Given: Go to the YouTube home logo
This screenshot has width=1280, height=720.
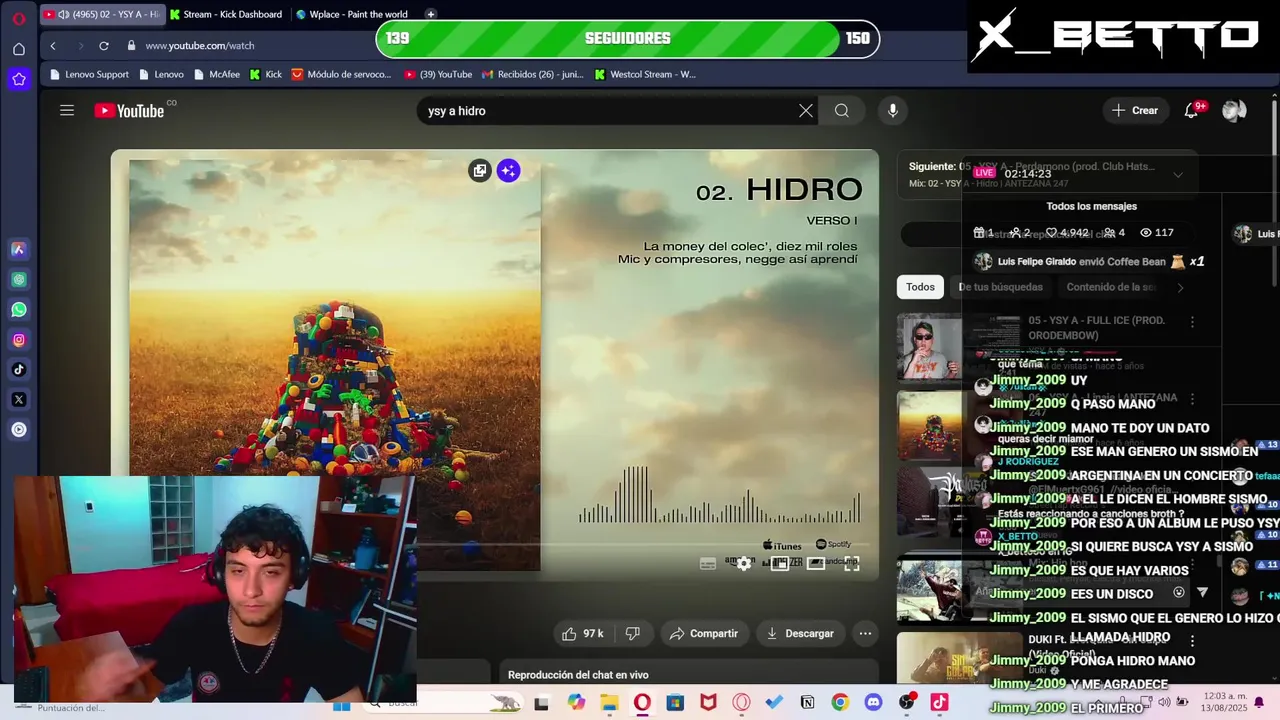Looking at the screenshot, I should coord(129,111).
